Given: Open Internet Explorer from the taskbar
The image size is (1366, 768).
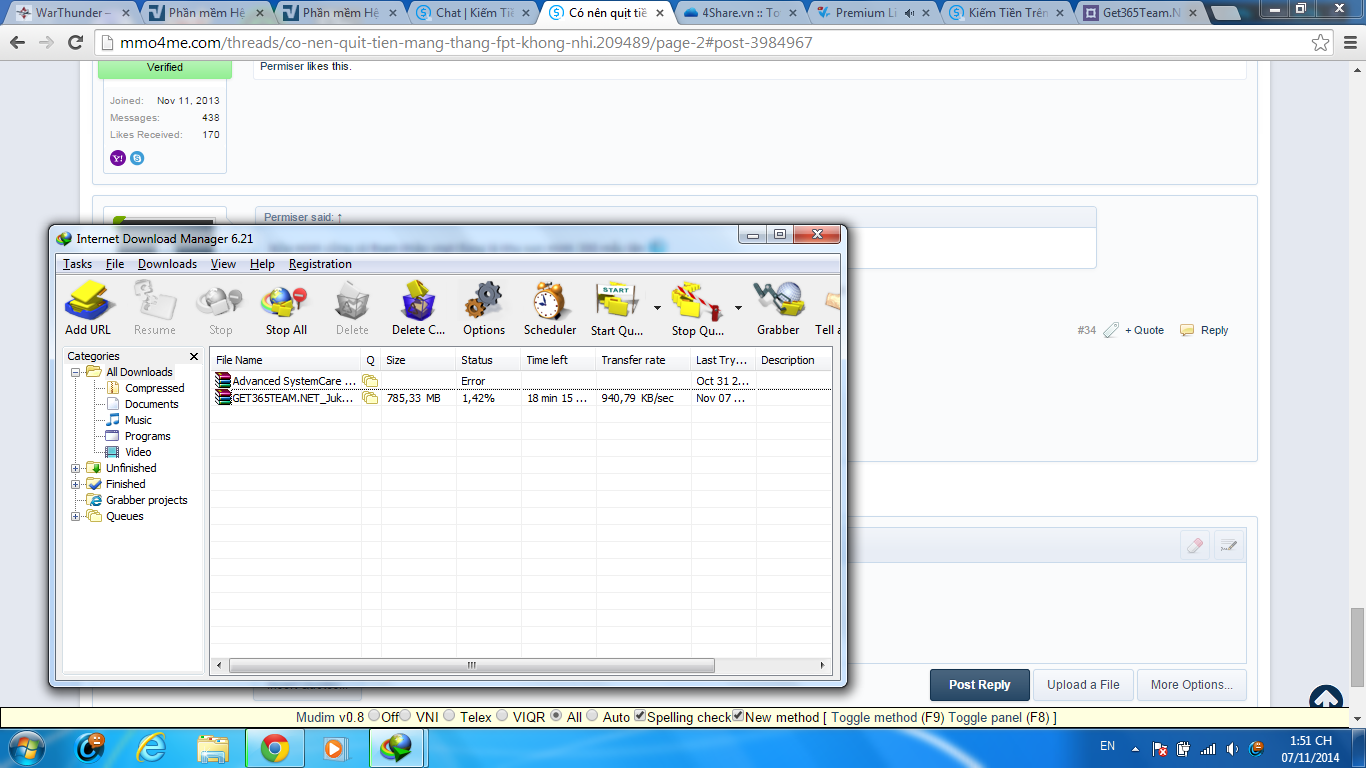Looking at the screenshot, I should click(x=152, y=748).
